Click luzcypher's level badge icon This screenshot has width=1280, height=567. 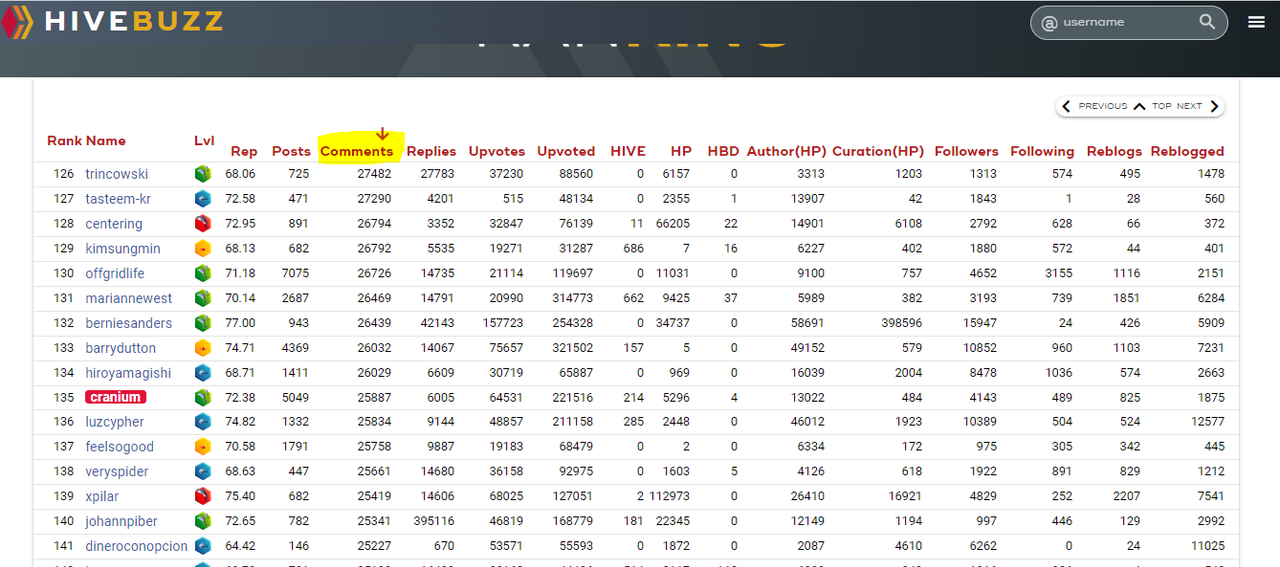pos(203,422)
